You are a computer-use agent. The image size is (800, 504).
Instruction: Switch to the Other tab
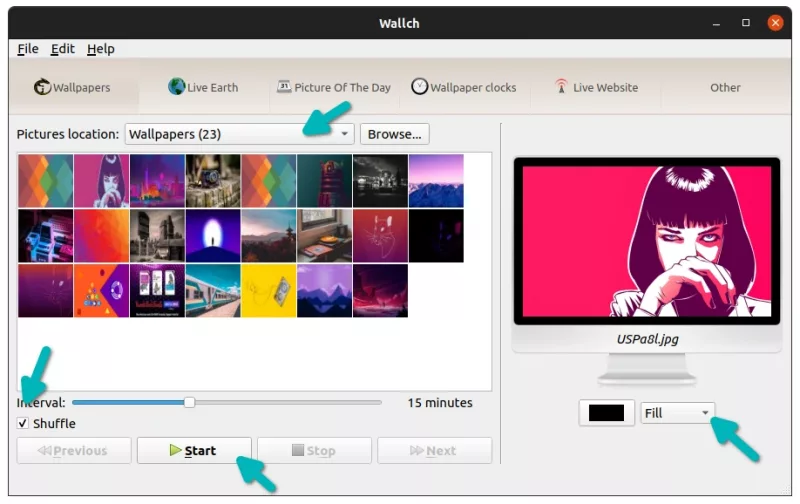(725, 87)
